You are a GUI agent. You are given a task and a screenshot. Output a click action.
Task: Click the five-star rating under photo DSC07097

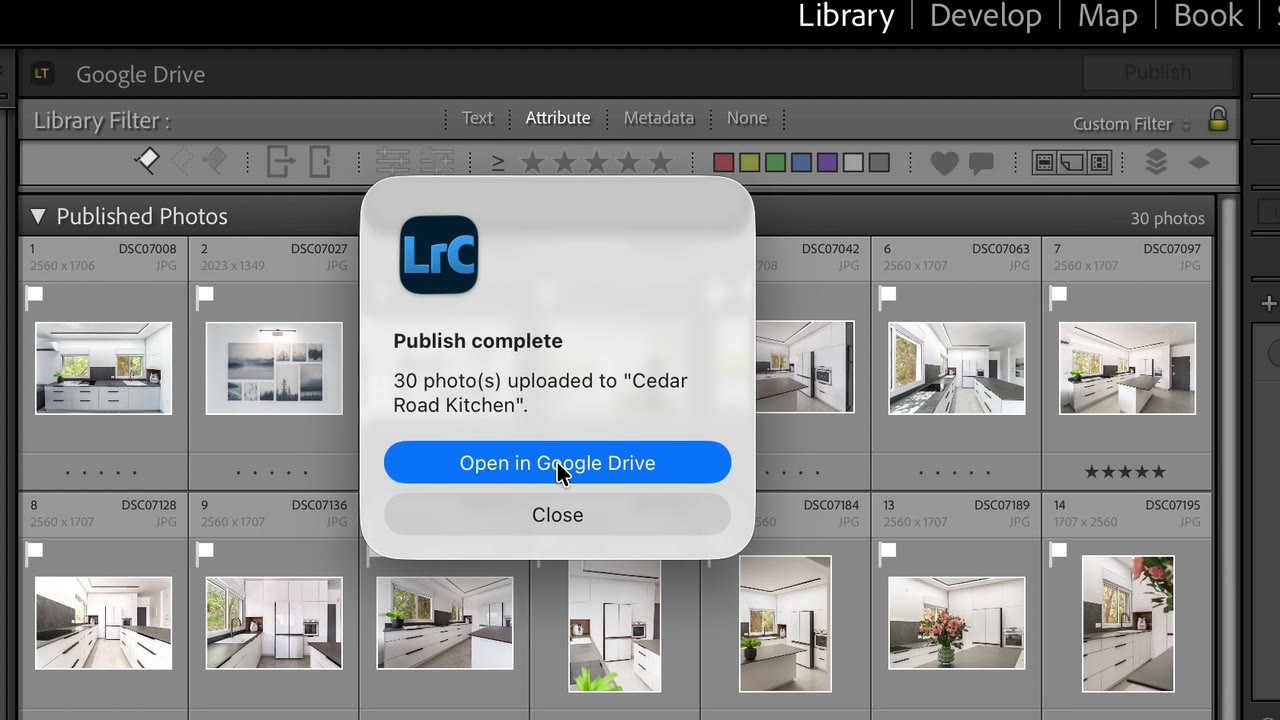(1126, 471)
